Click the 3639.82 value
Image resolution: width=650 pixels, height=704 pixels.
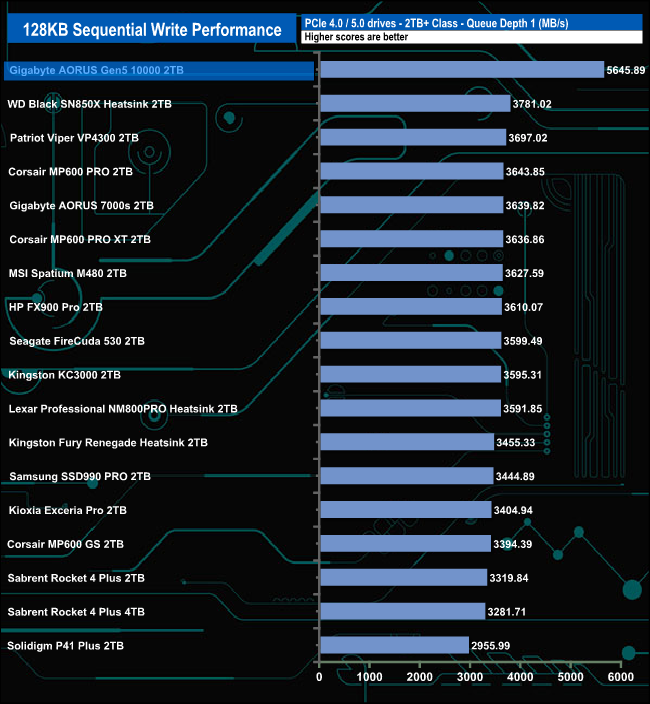click(x=525, y=206)
